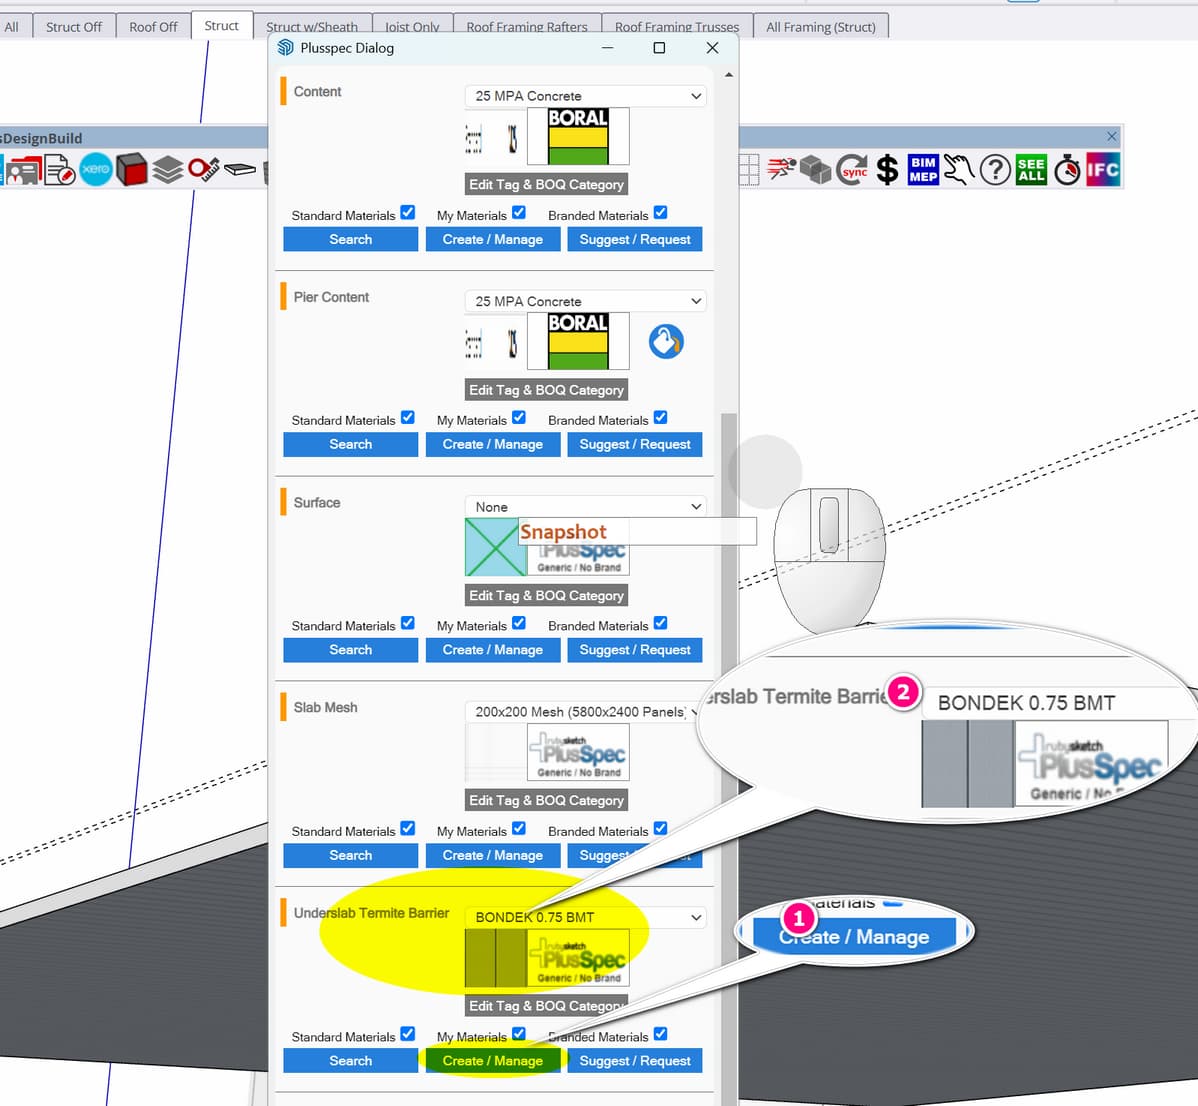Switch to the Struct Off tab
The image size is (1198, 1106).
coord(73,27)
